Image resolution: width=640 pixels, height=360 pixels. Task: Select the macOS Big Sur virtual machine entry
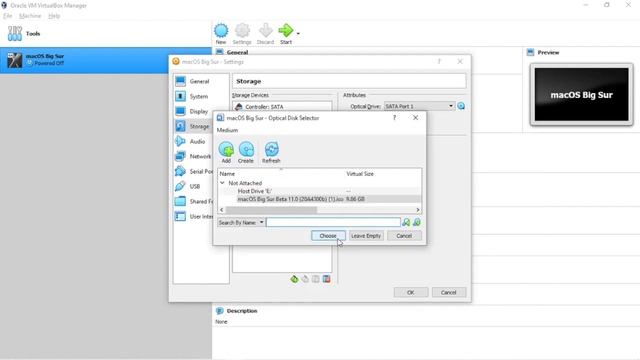click(x=106, y=60)
